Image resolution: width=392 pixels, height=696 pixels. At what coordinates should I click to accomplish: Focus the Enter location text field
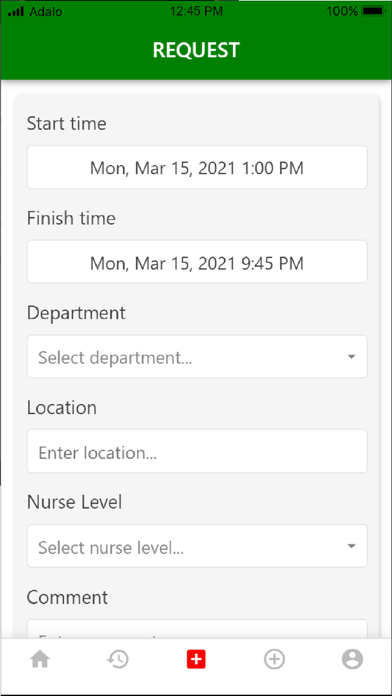[197, 451]
